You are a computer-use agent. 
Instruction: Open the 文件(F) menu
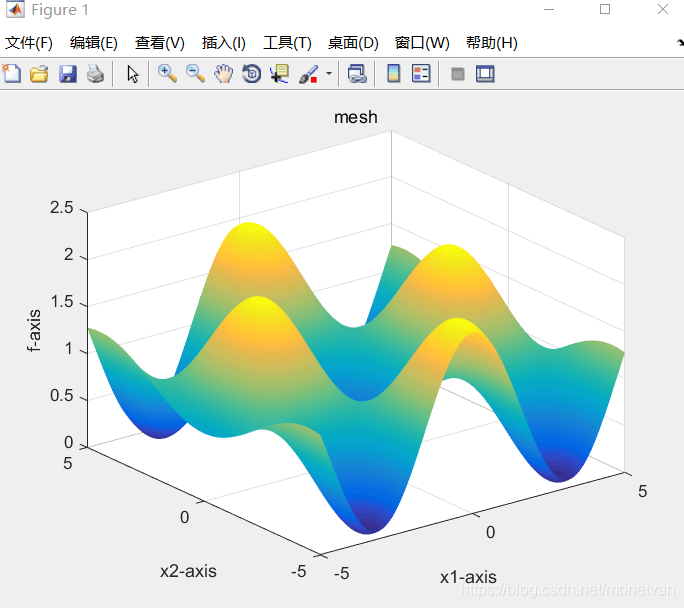tap(29, 43)
